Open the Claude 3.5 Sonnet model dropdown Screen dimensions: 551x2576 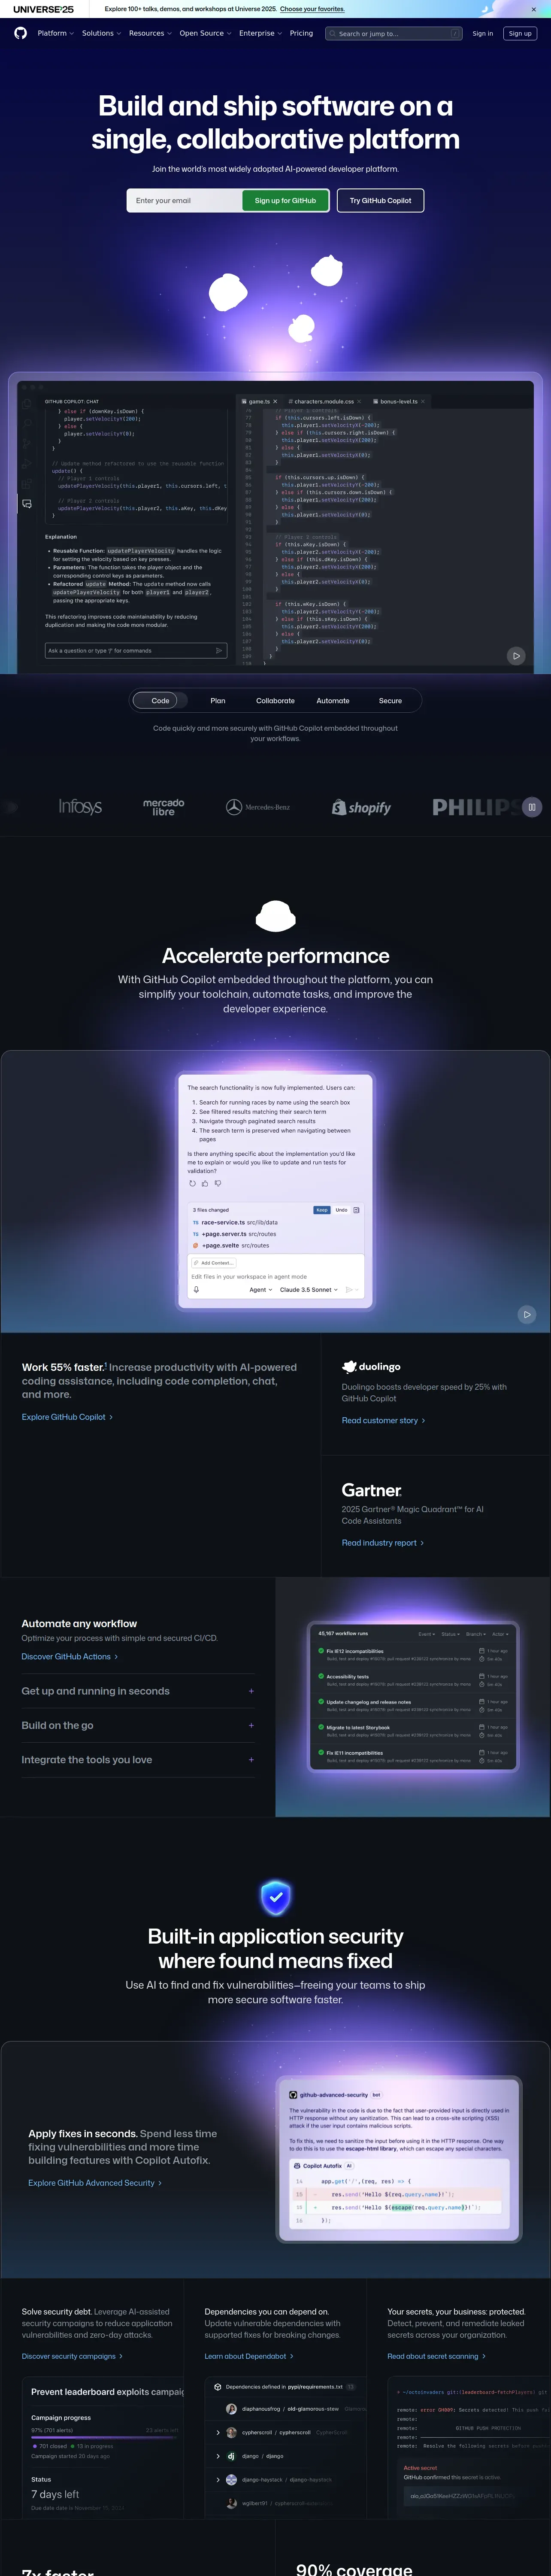309,1290
